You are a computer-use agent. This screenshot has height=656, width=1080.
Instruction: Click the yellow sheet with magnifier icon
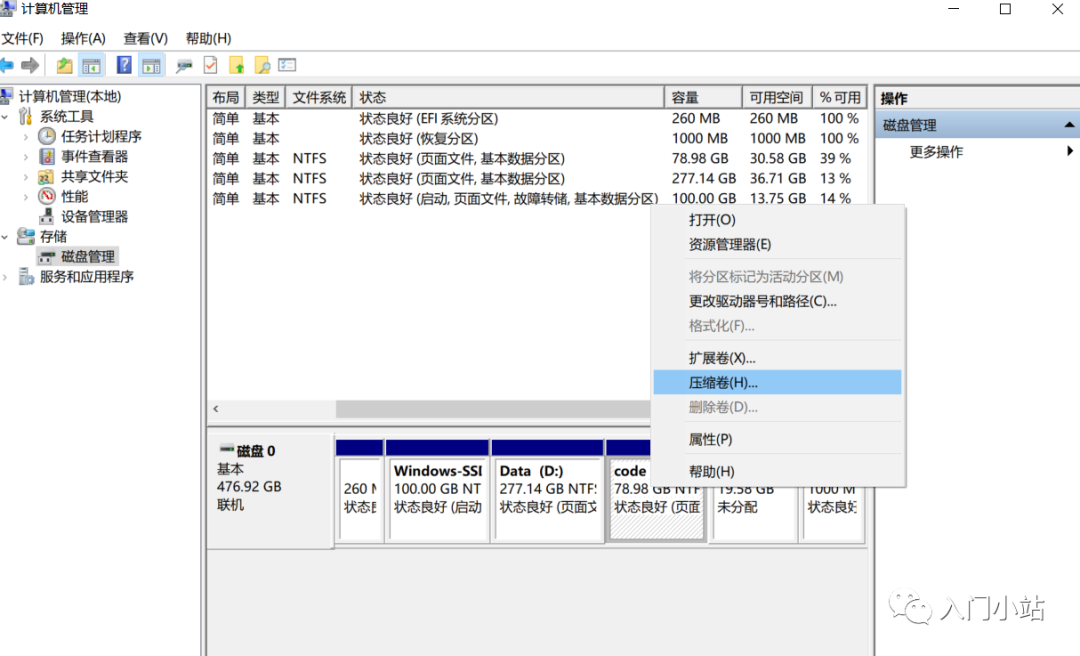262,65
